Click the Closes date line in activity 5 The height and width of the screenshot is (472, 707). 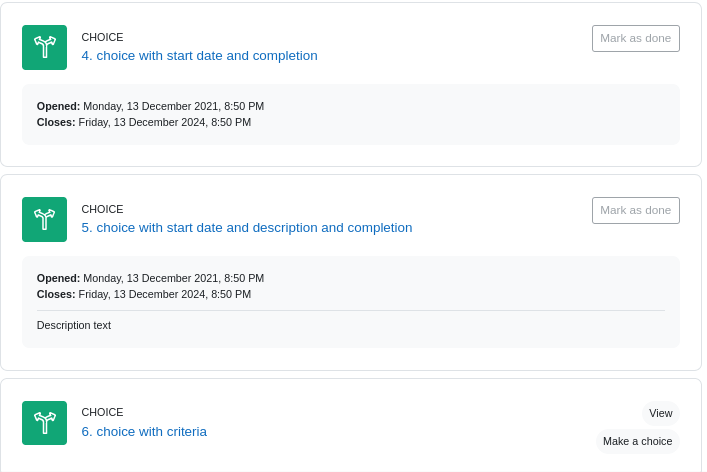coord(144,294)
